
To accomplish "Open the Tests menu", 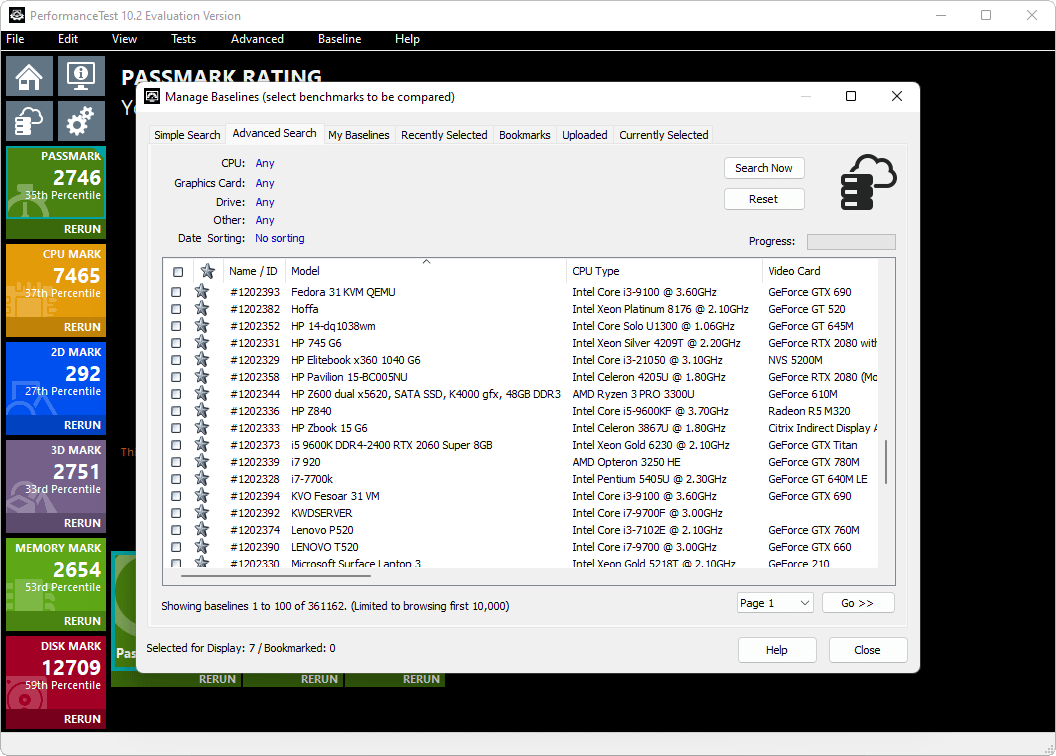I will click(183, 39).
